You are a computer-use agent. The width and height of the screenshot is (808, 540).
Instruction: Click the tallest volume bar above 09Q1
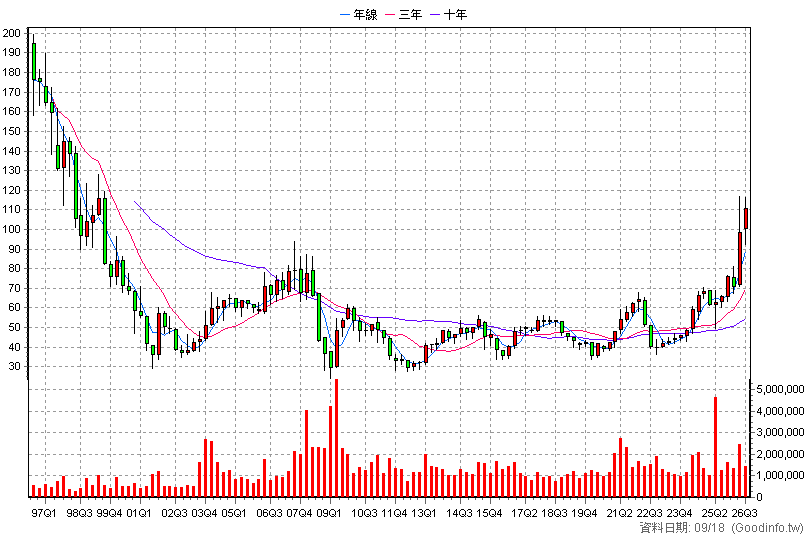[336, 438]
